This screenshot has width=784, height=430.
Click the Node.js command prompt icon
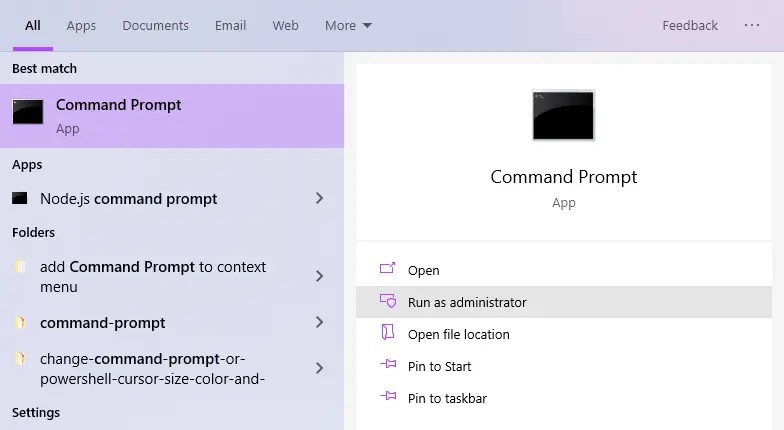coord(20,198)
